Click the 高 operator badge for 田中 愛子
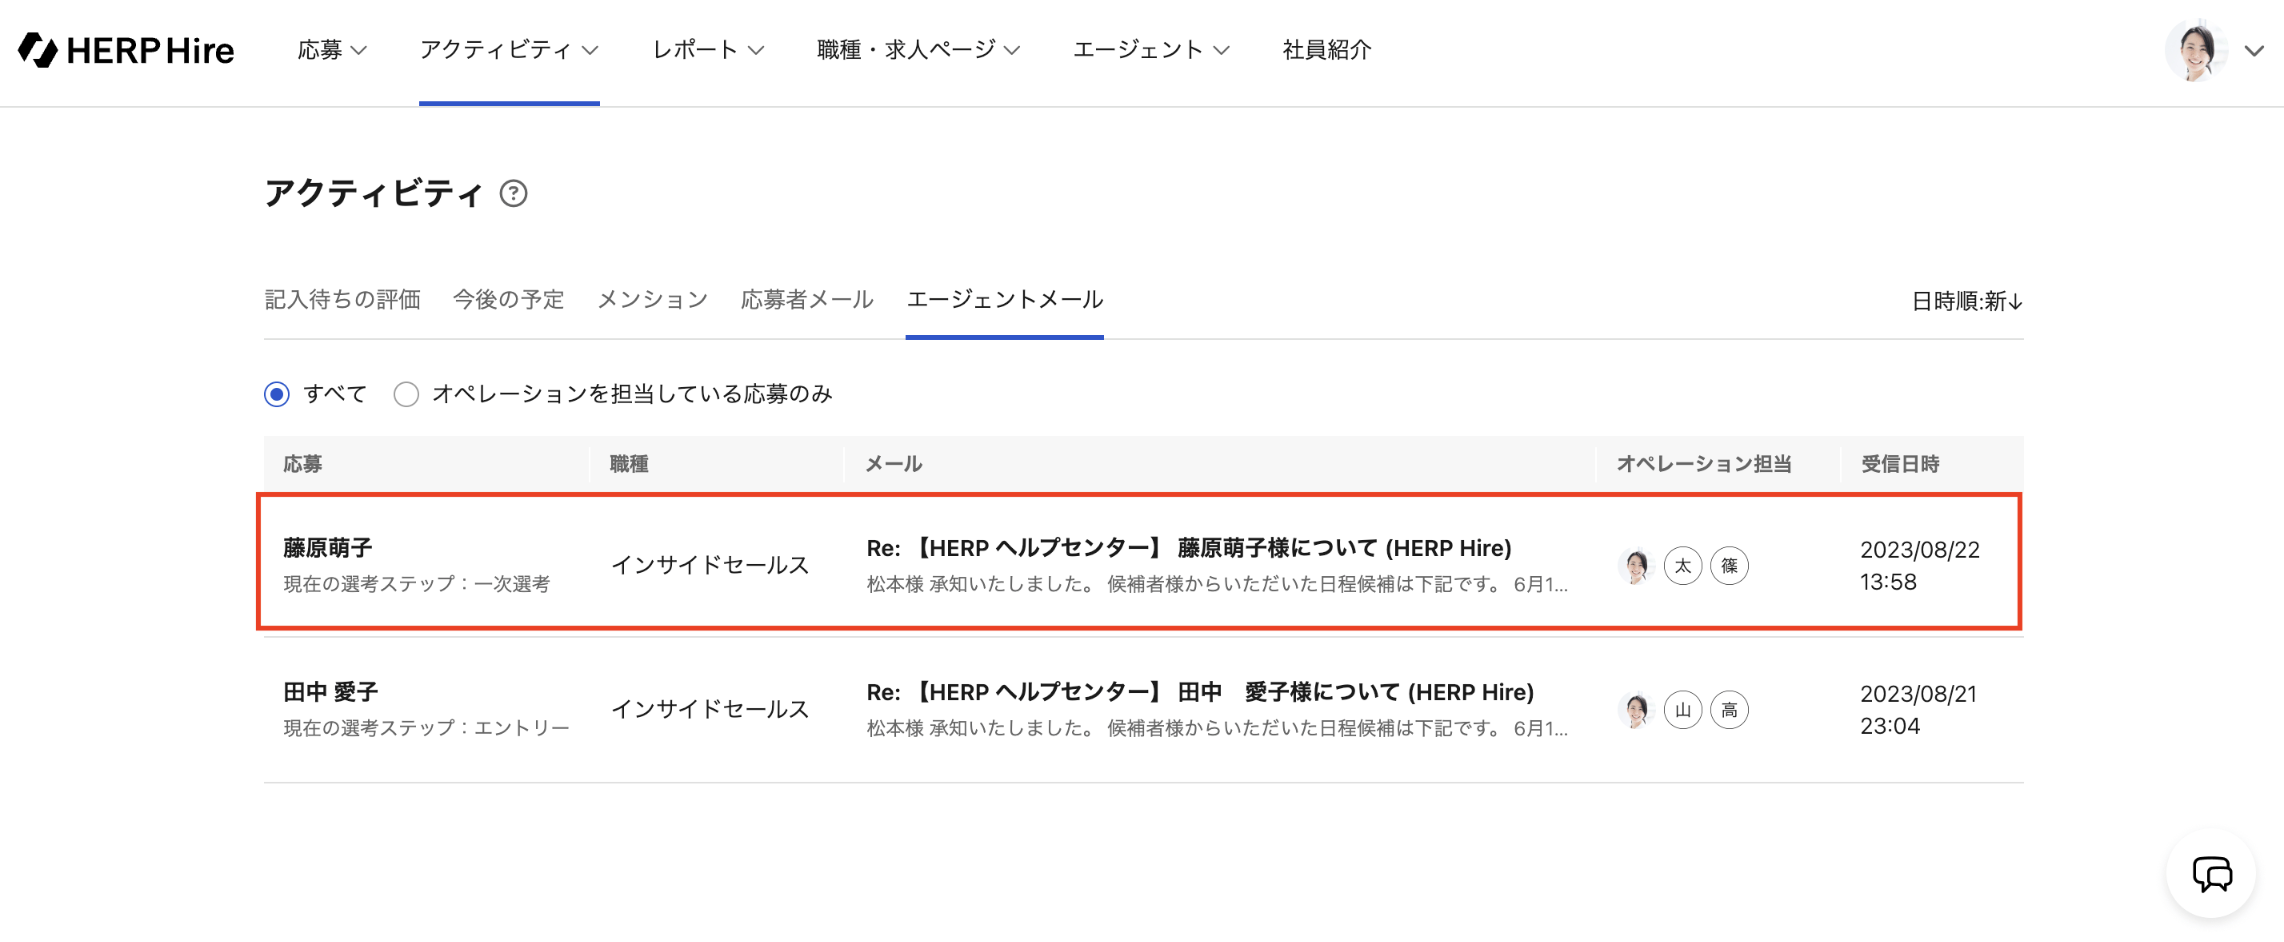Screen dimensions: 2284x942 pyautogui.click(x=1729, y=710)
